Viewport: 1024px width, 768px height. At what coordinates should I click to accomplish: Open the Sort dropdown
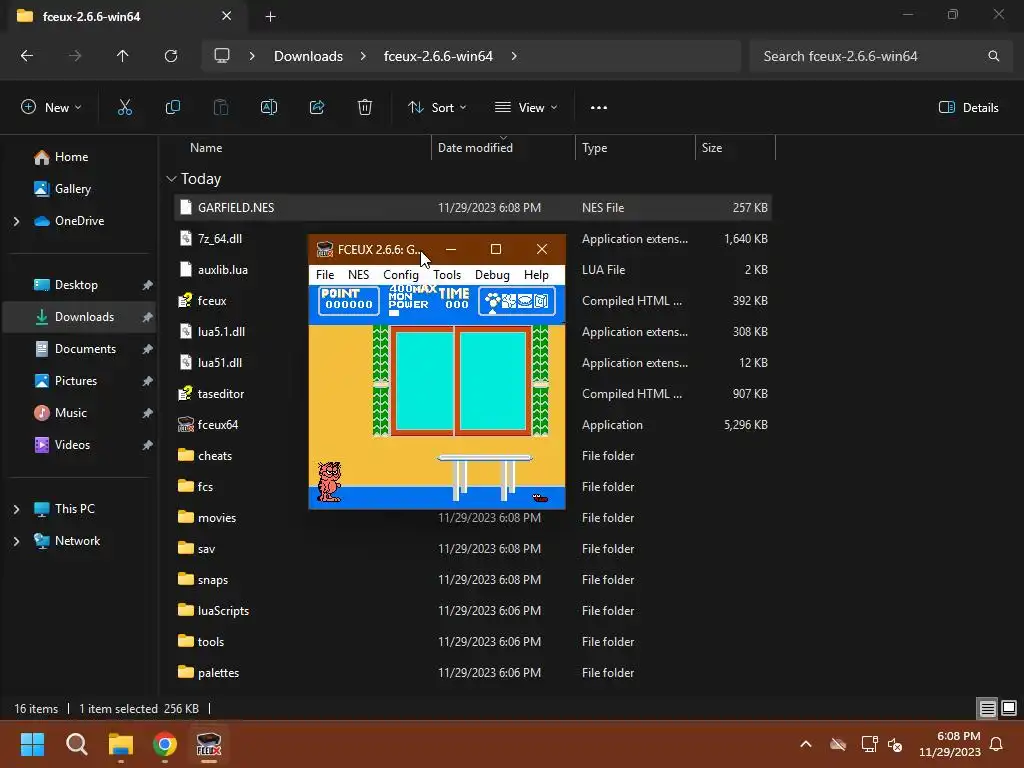(x=437, y=108)
